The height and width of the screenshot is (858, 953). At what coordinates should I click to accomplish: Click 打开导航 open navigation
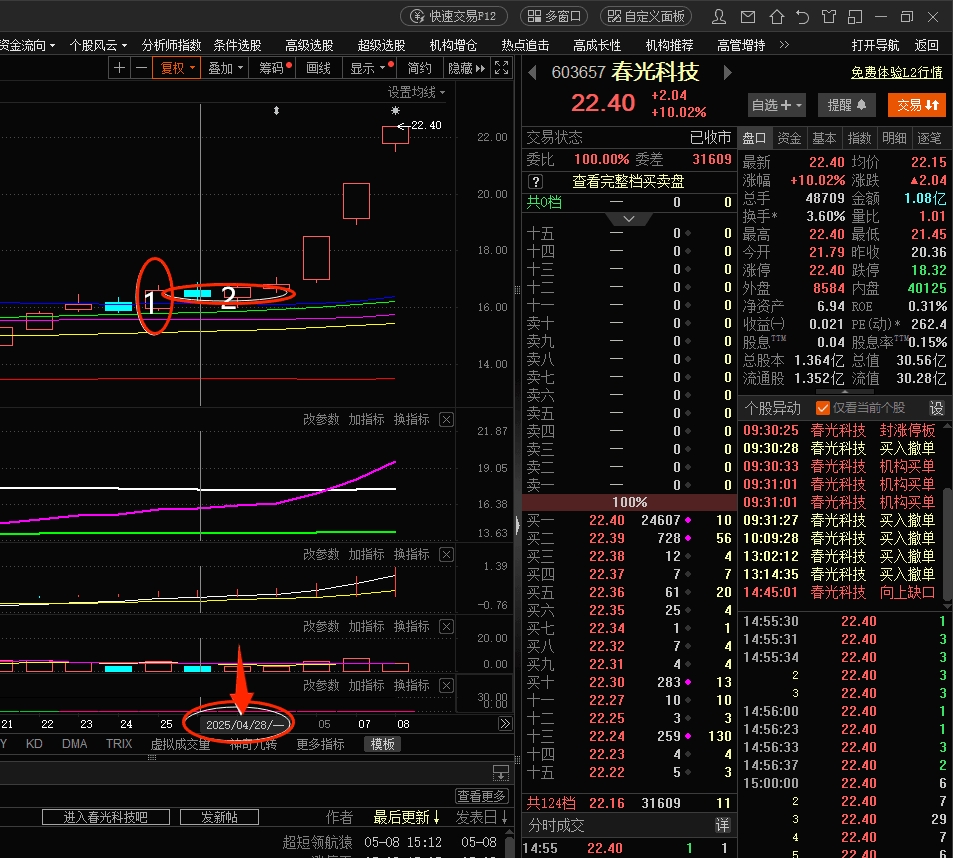click(x=875, y=46)
